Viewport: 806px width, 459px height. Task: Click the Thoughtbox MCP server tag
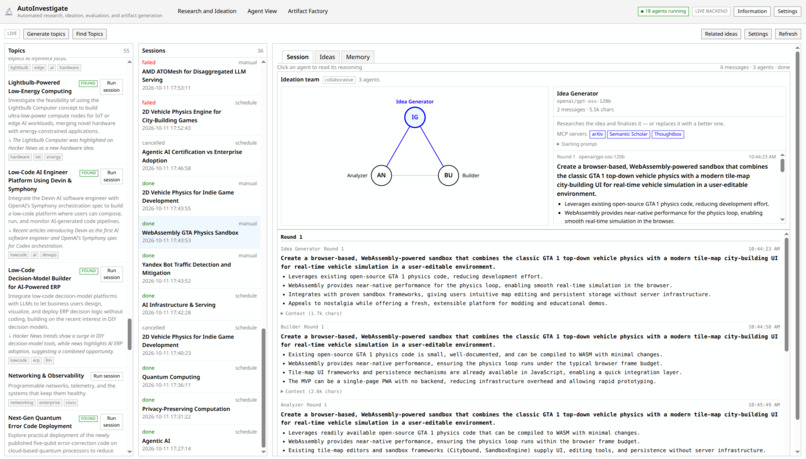[x=668, y=134]
